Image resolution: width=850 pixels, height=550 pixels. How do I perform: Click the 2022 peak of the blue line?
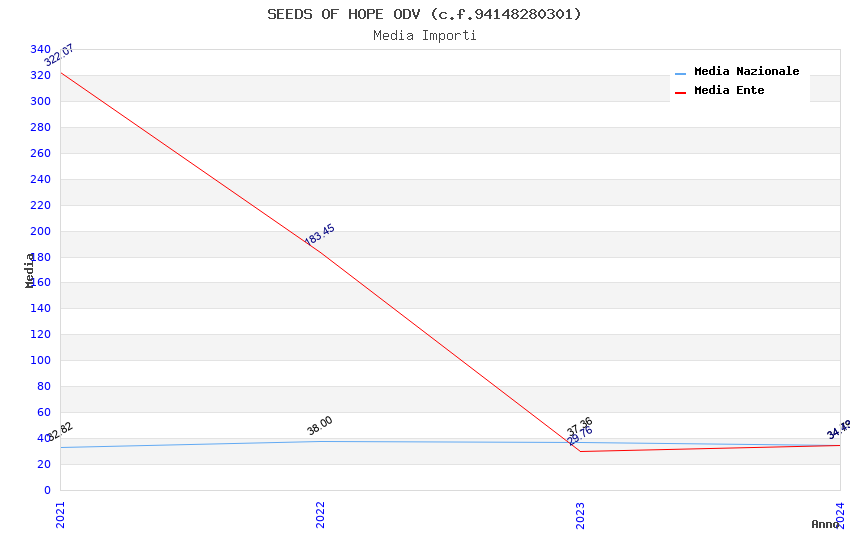[x=320, y=441]
